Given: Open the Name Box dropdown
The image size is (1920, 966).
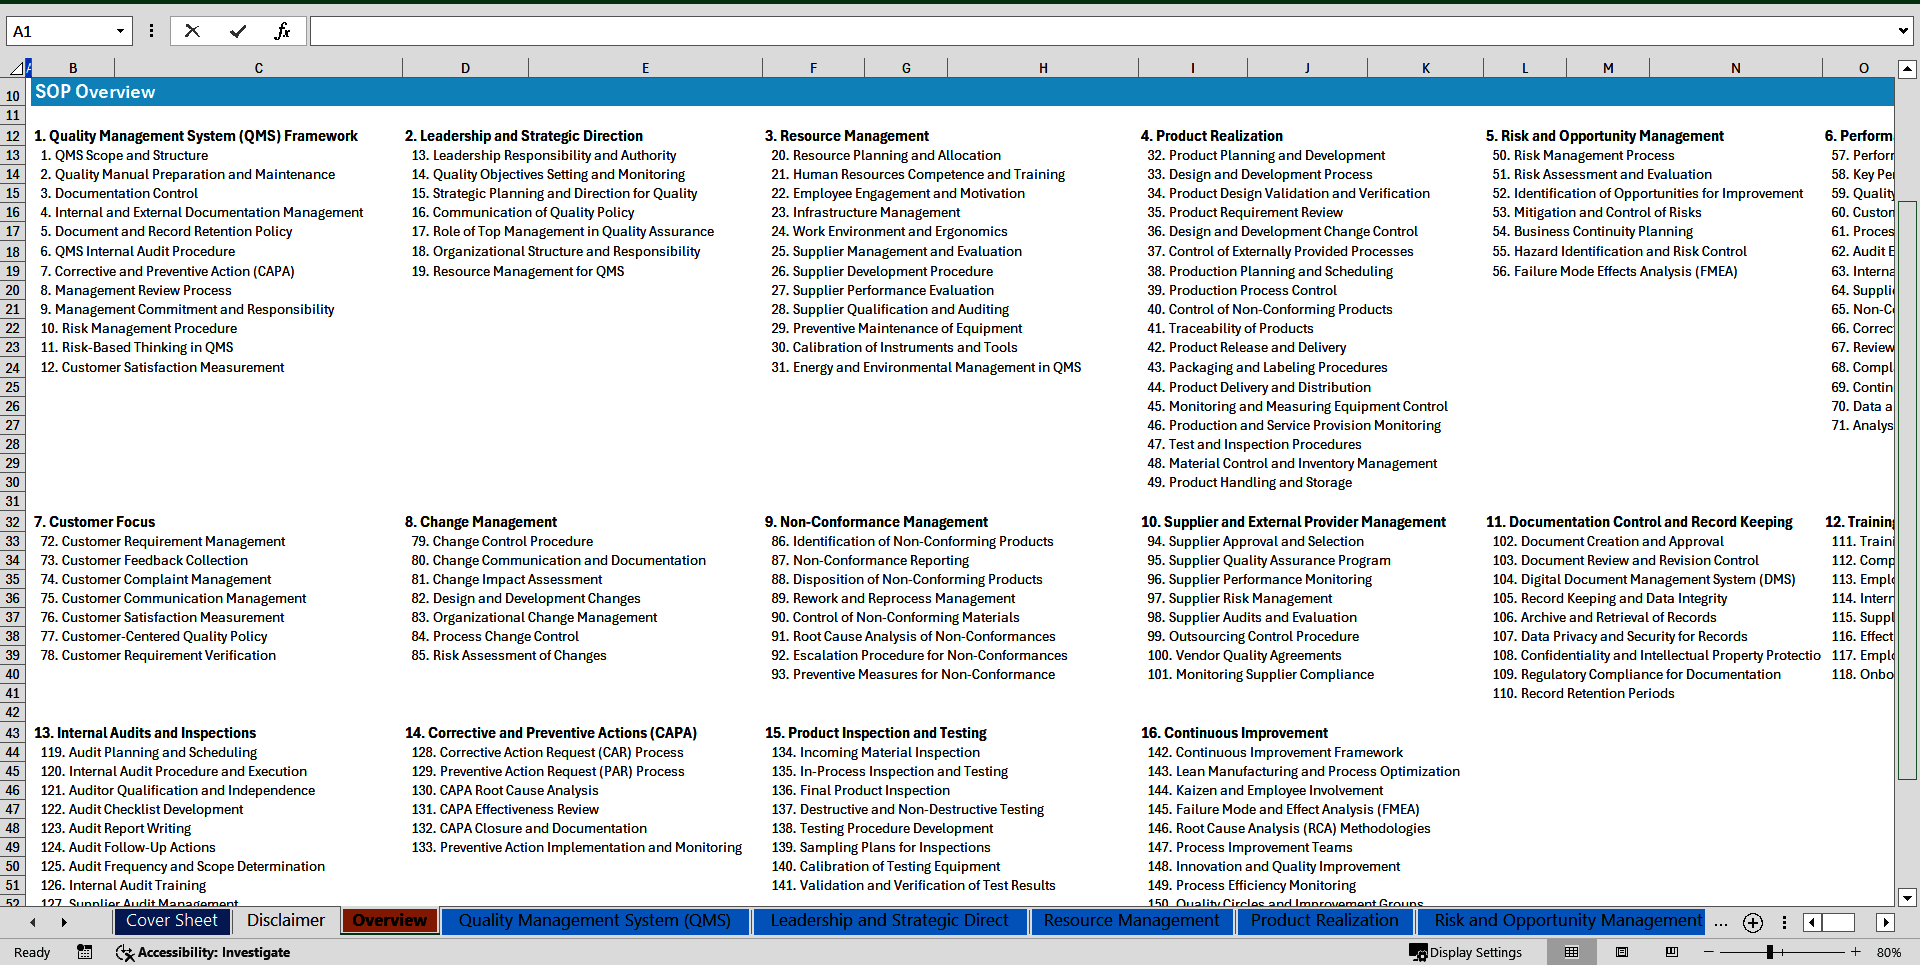Looking at the screenshot, I should coord(120,31).
